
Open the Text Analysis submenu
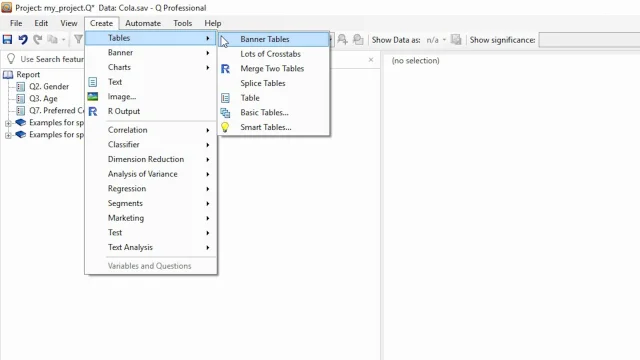pyautogui.click(x=151, y=247)
